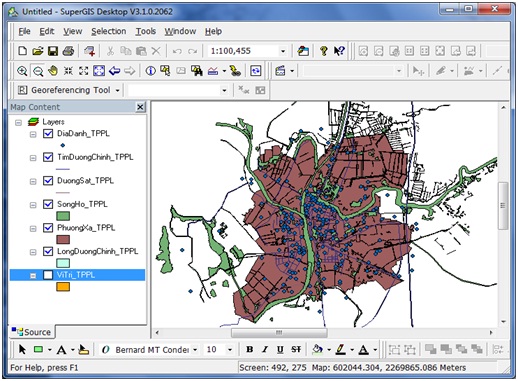The width and height of the screenshot is (518, 381).
Task: Click the Print icon
Action: pos(68,51)
